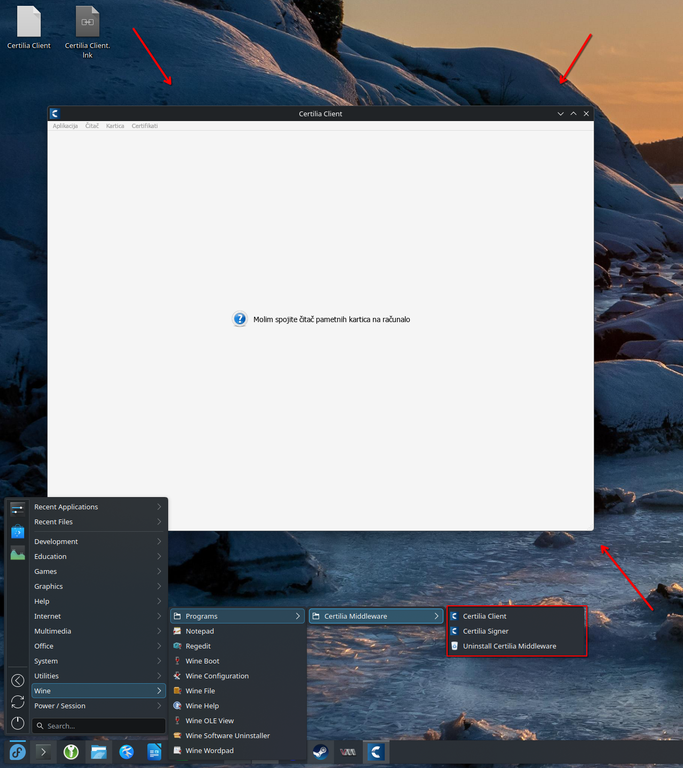Click the launcher Search field
The height and width of the screenshot is (768, 683).
[x=98, y=726]
